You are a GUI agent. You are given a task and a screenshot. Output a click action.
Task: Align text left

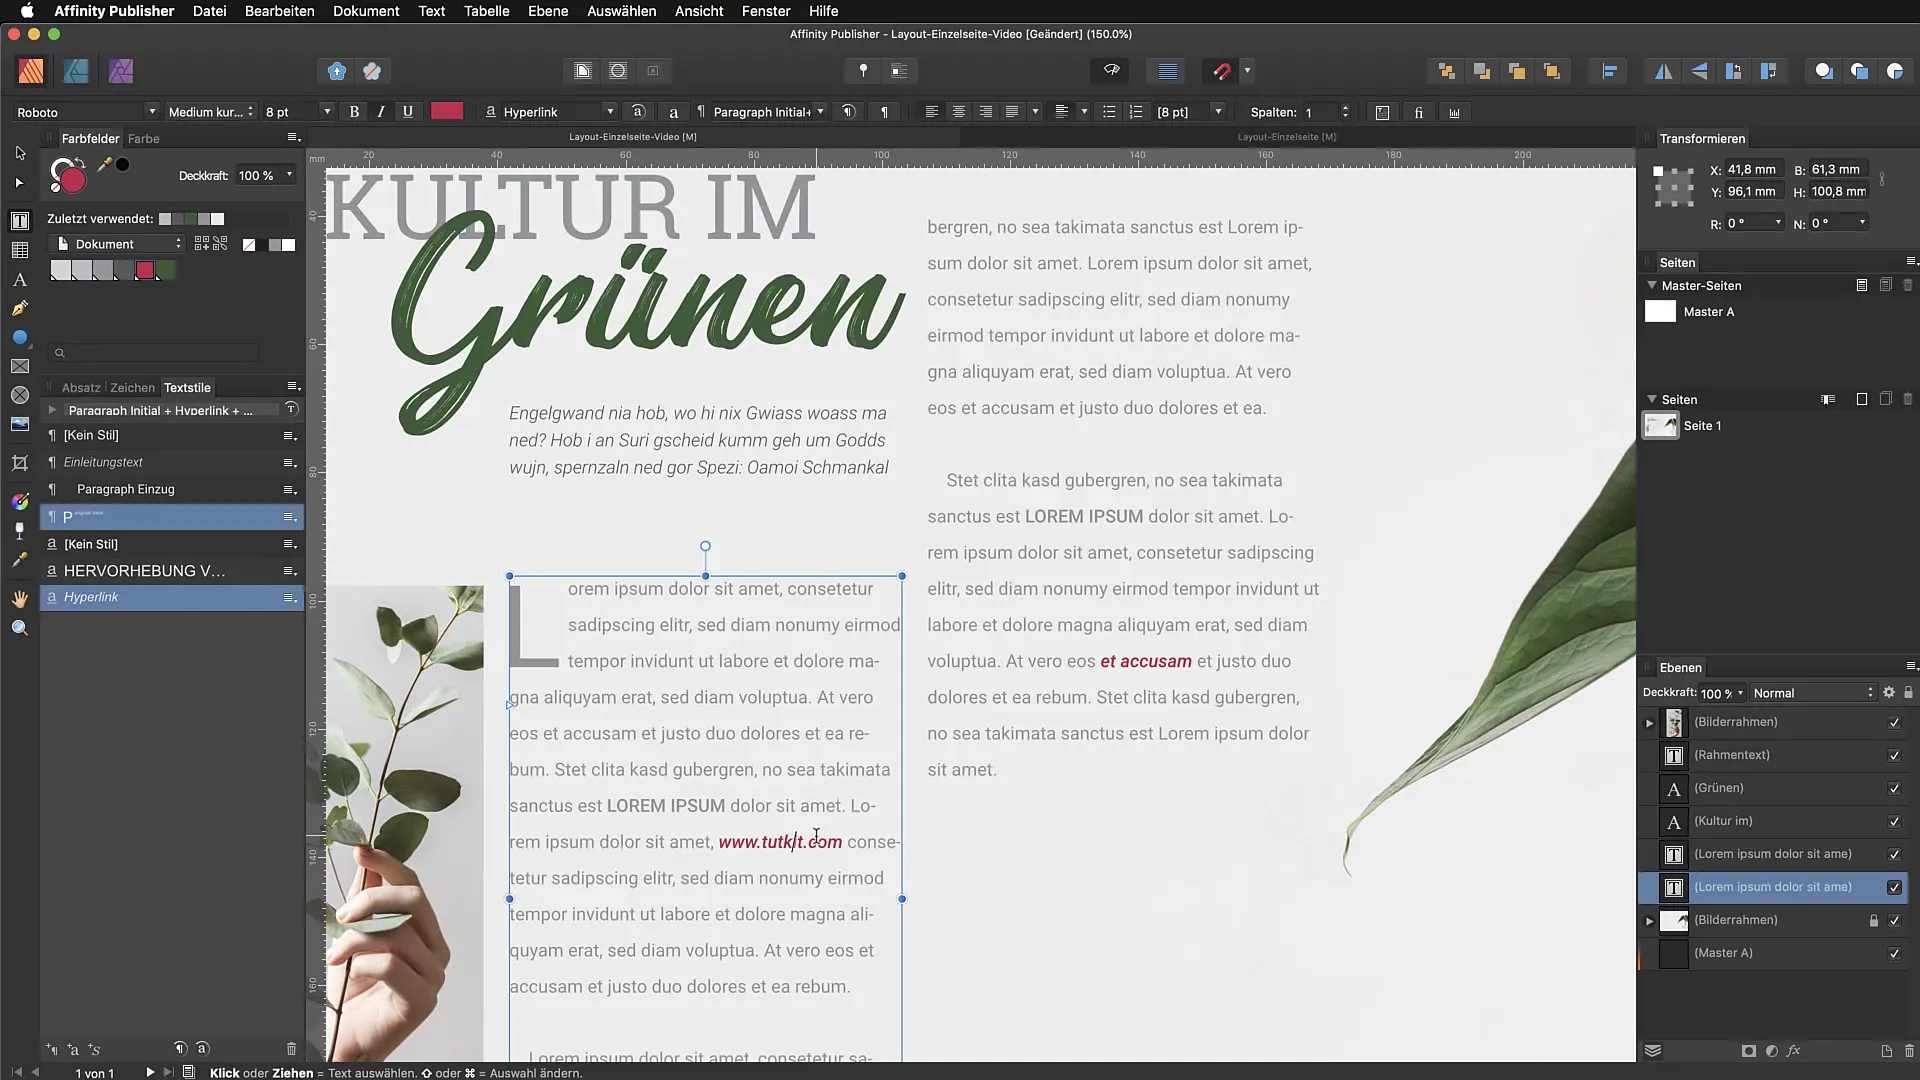tap(931, 112)
